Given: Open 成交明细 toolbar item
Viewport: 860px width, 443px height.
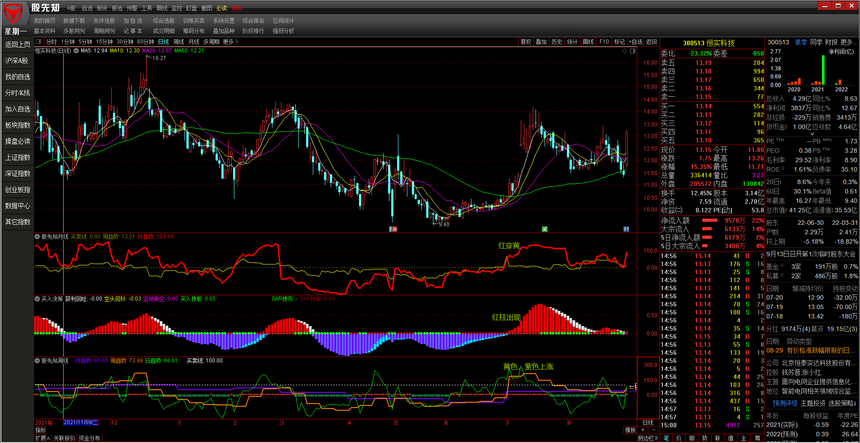Looking at the screenshot, I should coord(164,31).
